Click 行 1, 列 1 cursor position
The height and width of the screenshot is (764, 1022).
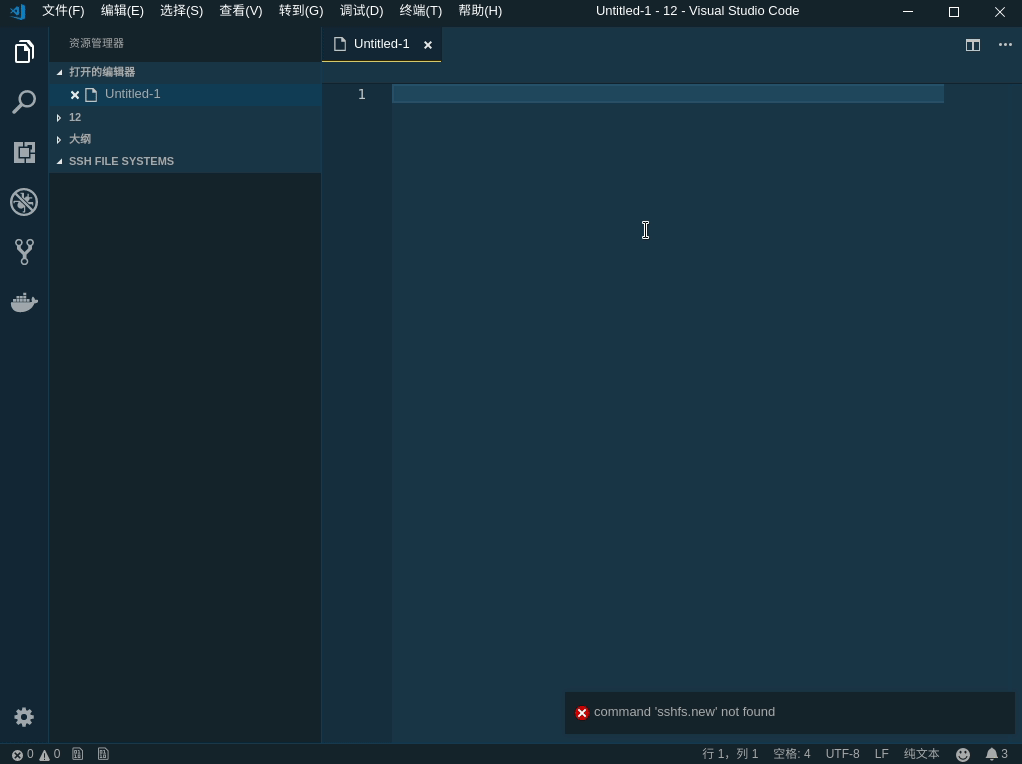pyautogui.click(x=730, y=754)
